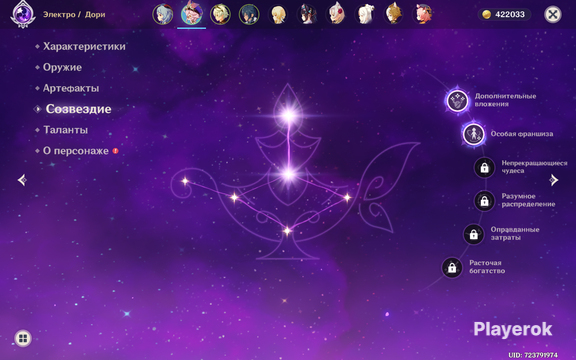Select the last pink-haired character portrait

[423, 14]
